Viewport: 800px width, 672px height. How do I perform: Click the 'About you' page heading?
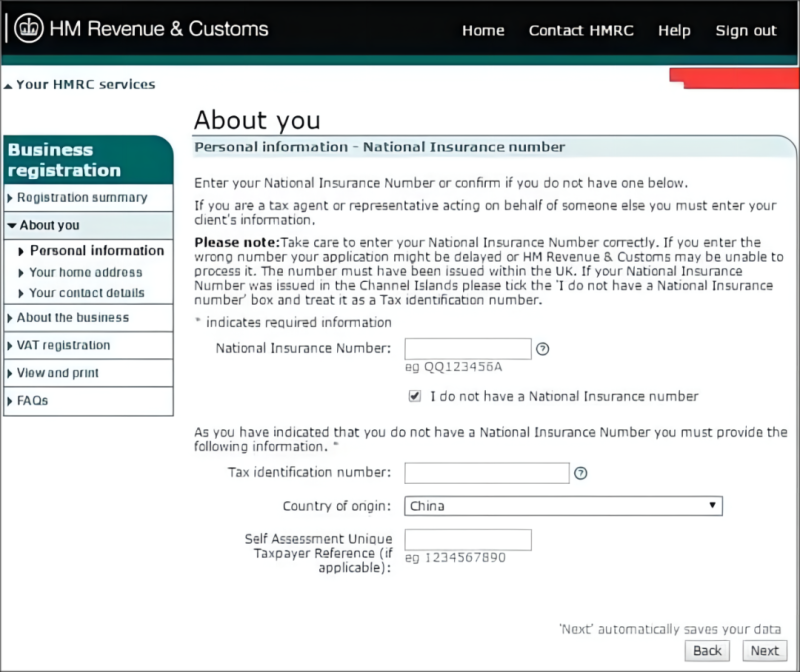[257, 120]
